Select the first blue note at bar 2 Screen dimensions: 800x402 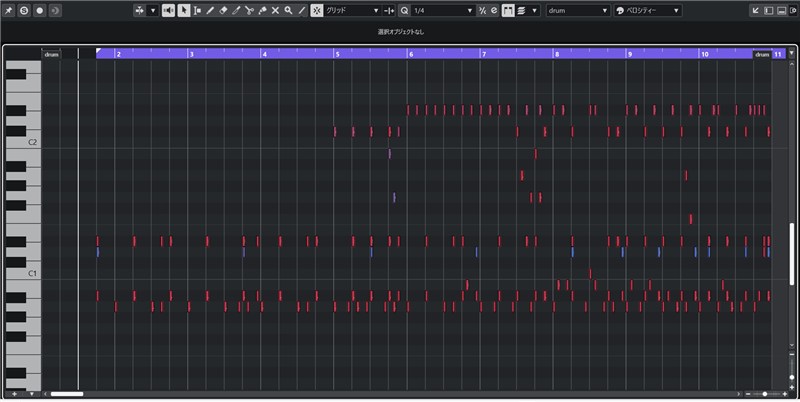[98, 252]
